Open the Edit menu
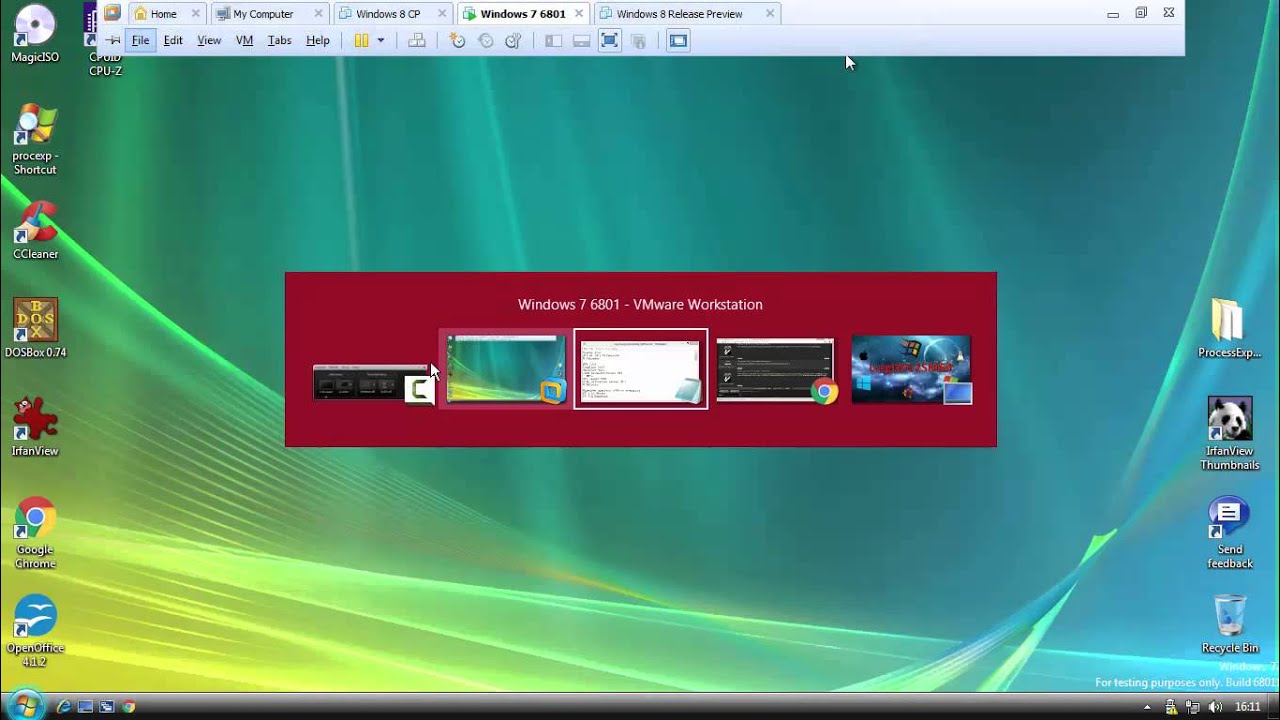Image resolution: width=1280 pixels, height=720 pixels. coord(173,41)
